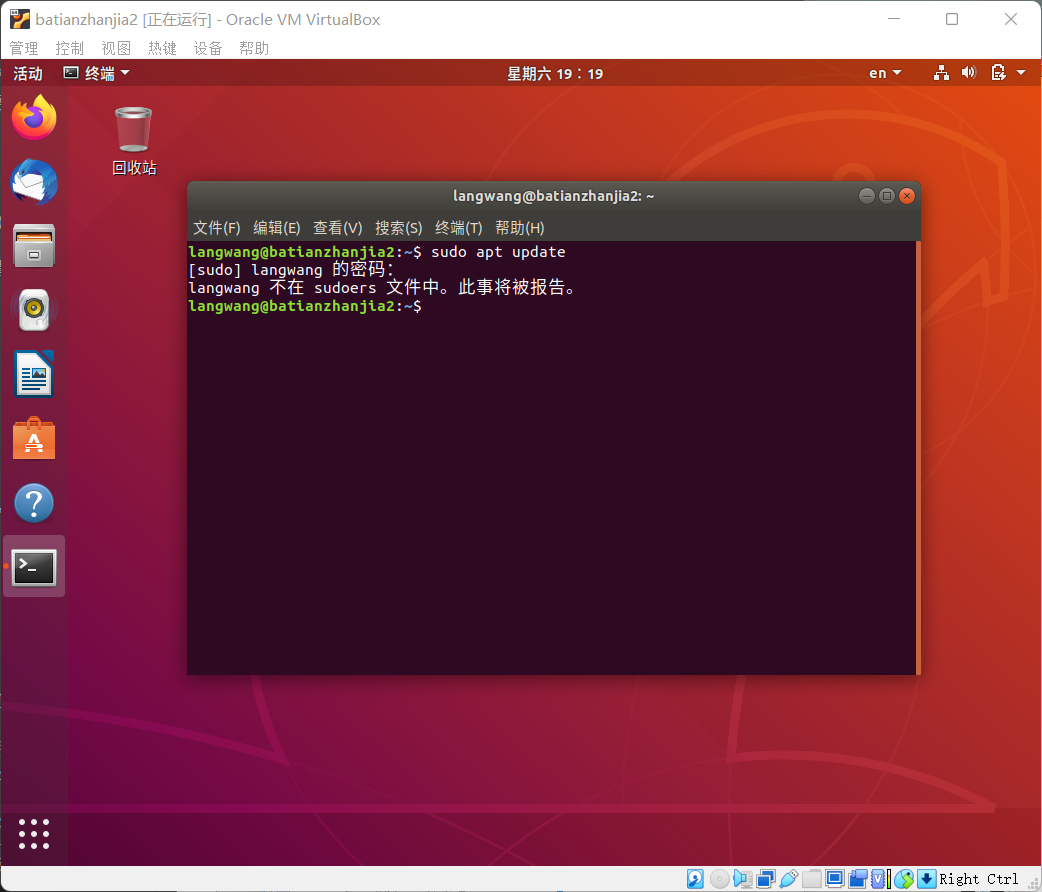Show applications grid at dock bottom
1042x892 pixels.
(34, 834)
